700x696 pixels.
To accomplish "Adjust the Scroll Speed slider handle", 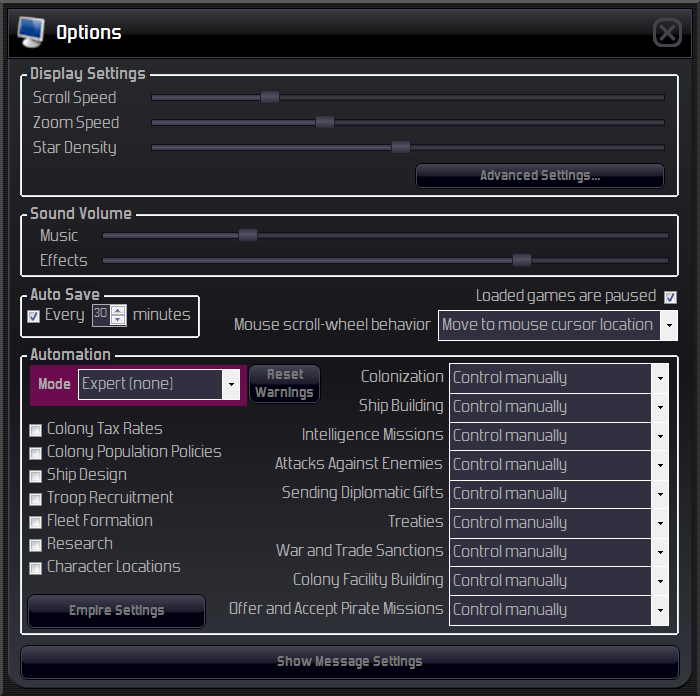I will tap(270, 97).
